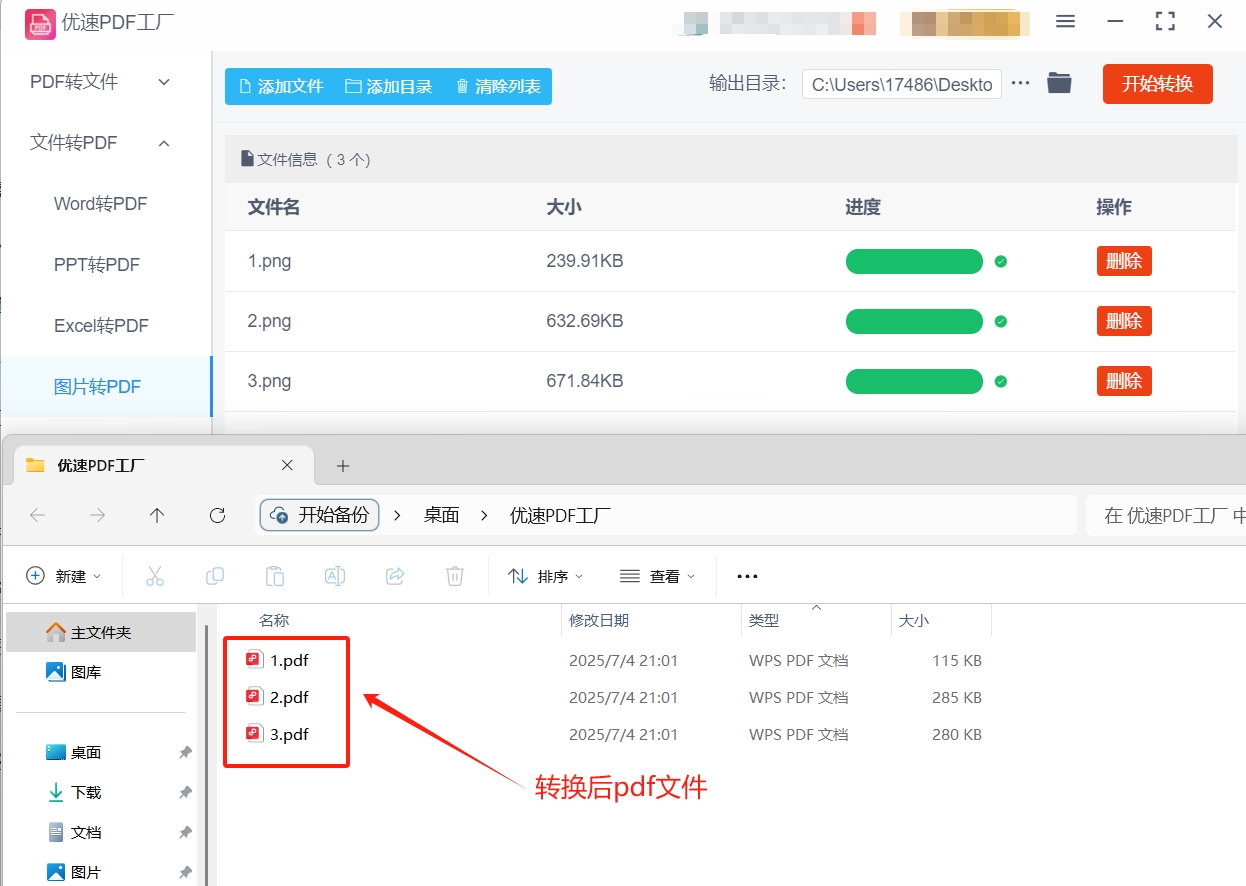Viewport: 1246px width, 886px height.
Task: Select 1.pdf in the Explorer file list
Action: coord(289,659)
